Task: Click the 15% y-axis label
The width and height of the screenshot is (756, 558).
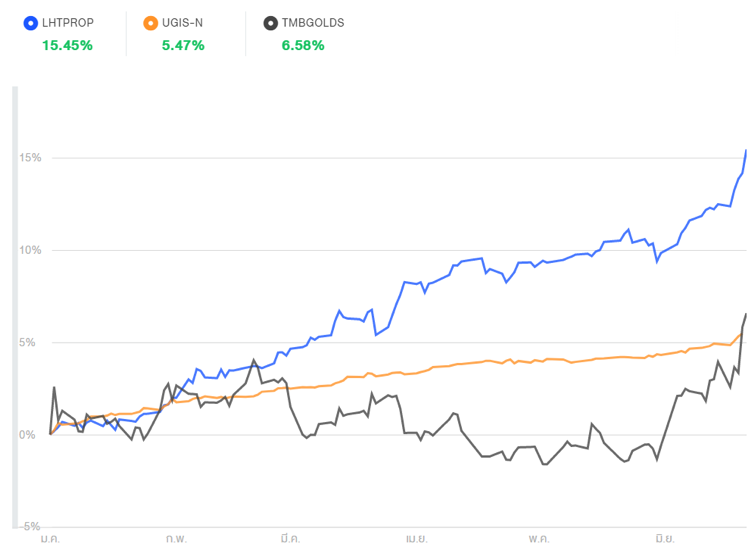Action: point(27,158)
